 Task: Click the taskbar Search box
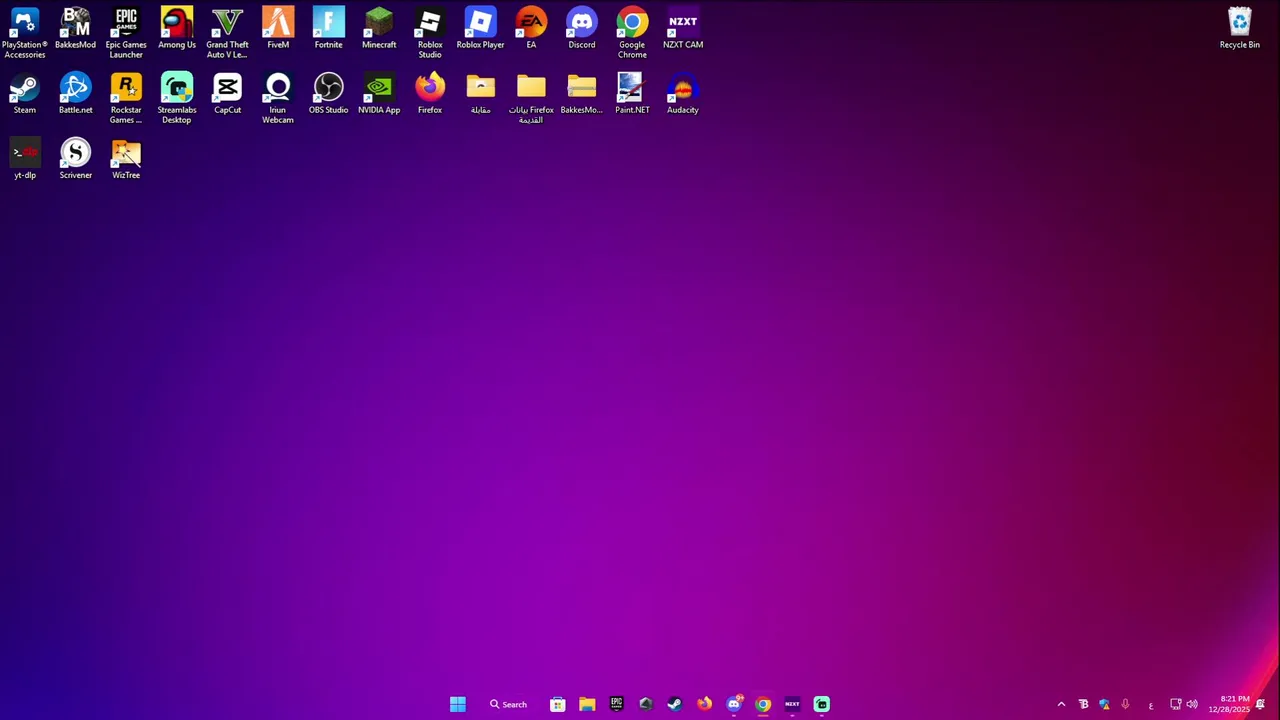coord(508,704)
